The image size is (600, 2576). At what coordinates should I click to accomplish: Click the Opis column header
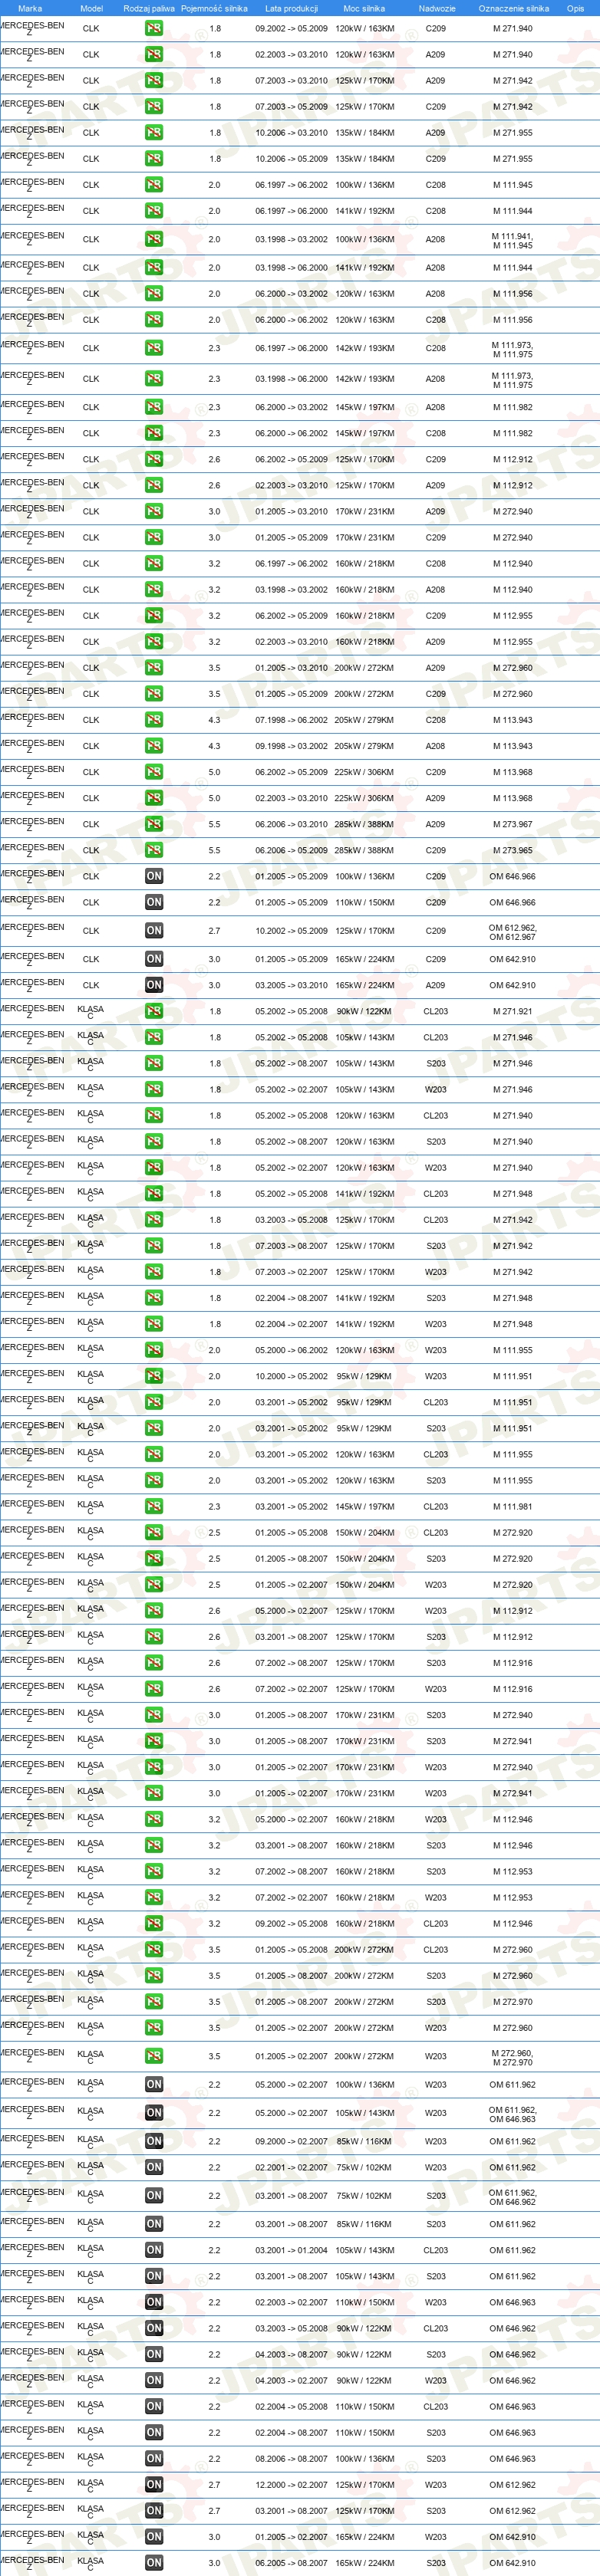pos(575,8)
